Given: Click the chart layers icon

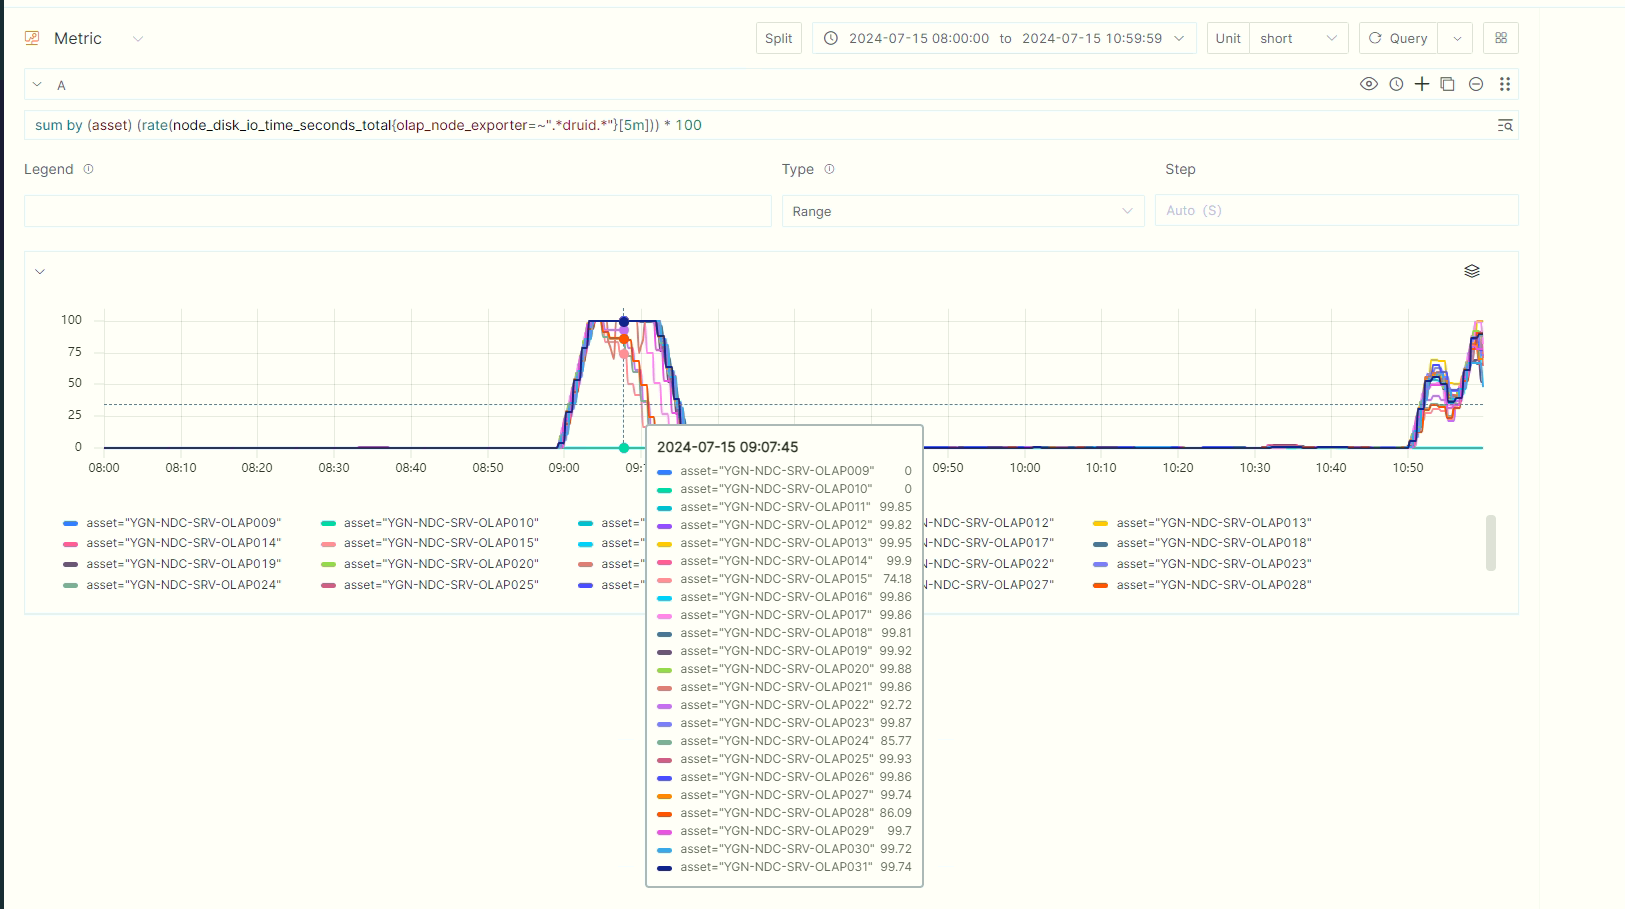Looking at the screenshot, I should [x=1471, y=271].
